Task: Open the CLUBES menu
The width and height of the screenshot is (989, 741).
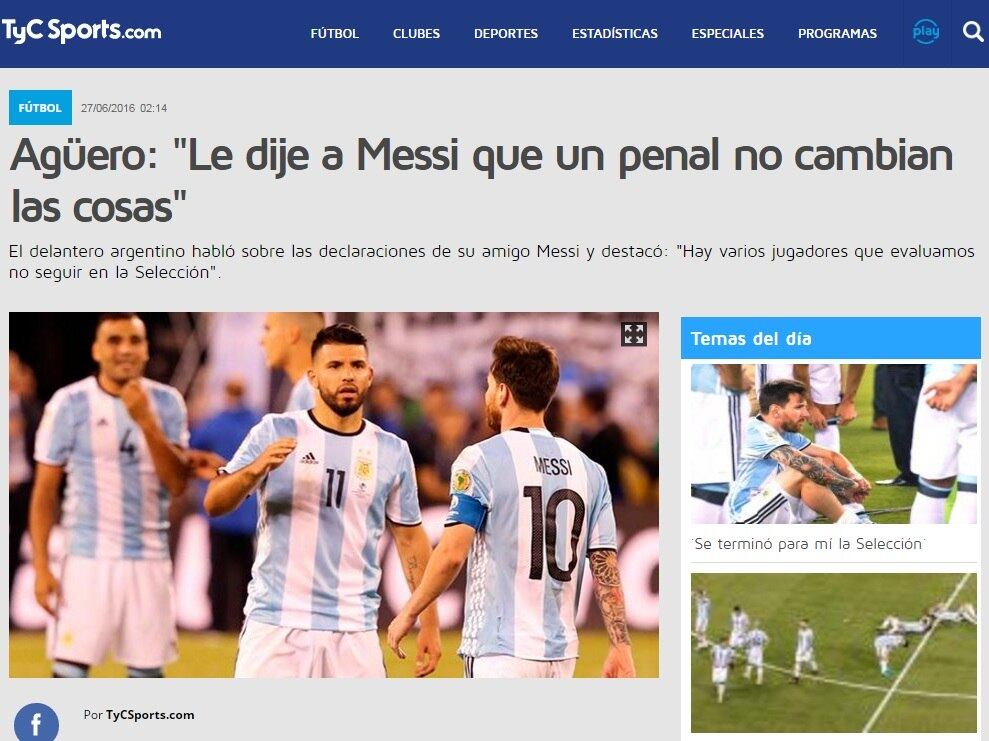Action: point(416,33)
